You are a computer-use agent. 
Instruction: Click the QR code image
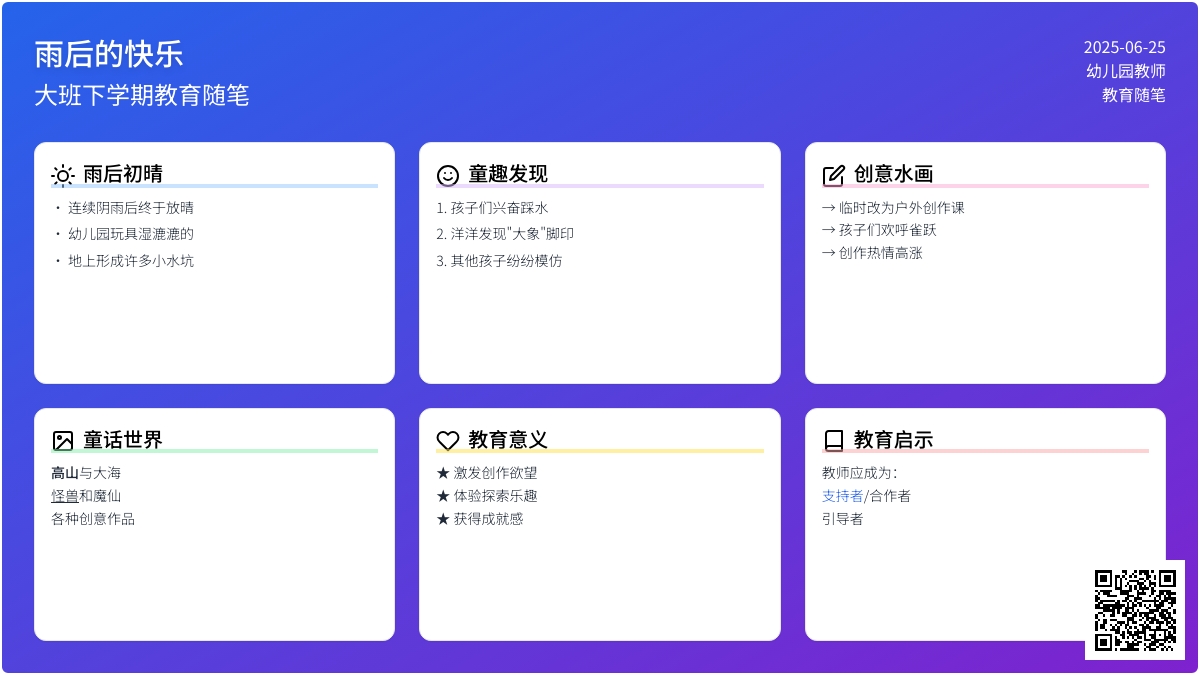tap(1135, 610)
